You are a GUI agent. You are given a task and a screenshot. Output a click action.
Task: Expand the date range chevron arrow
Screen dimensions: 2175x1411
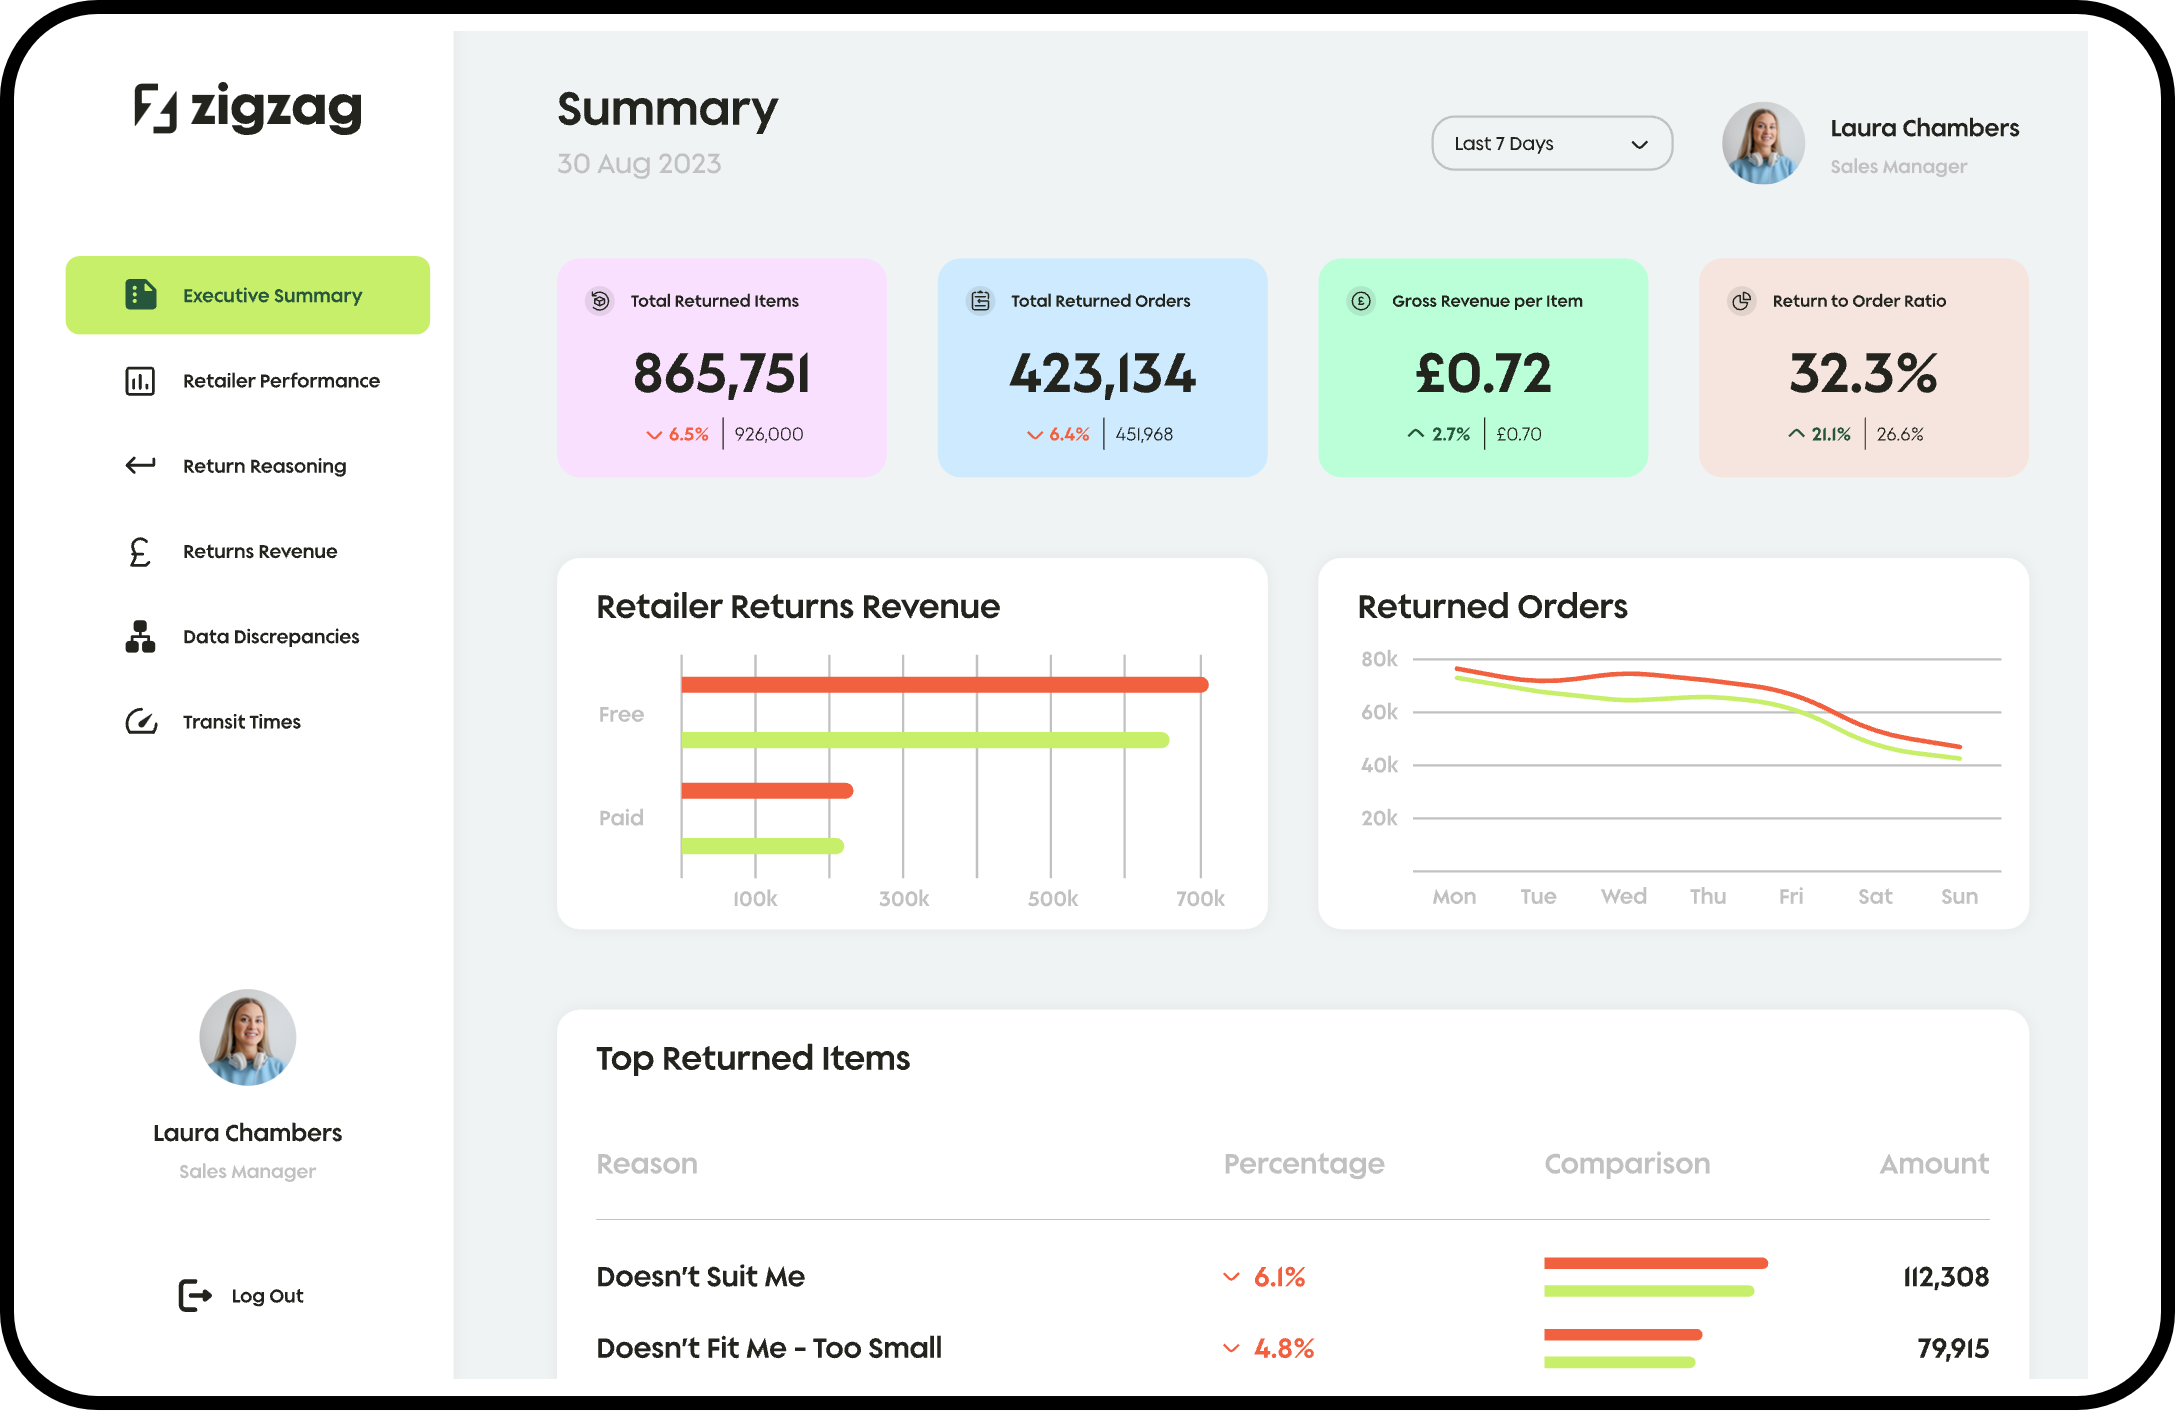tap(1639, 144)
